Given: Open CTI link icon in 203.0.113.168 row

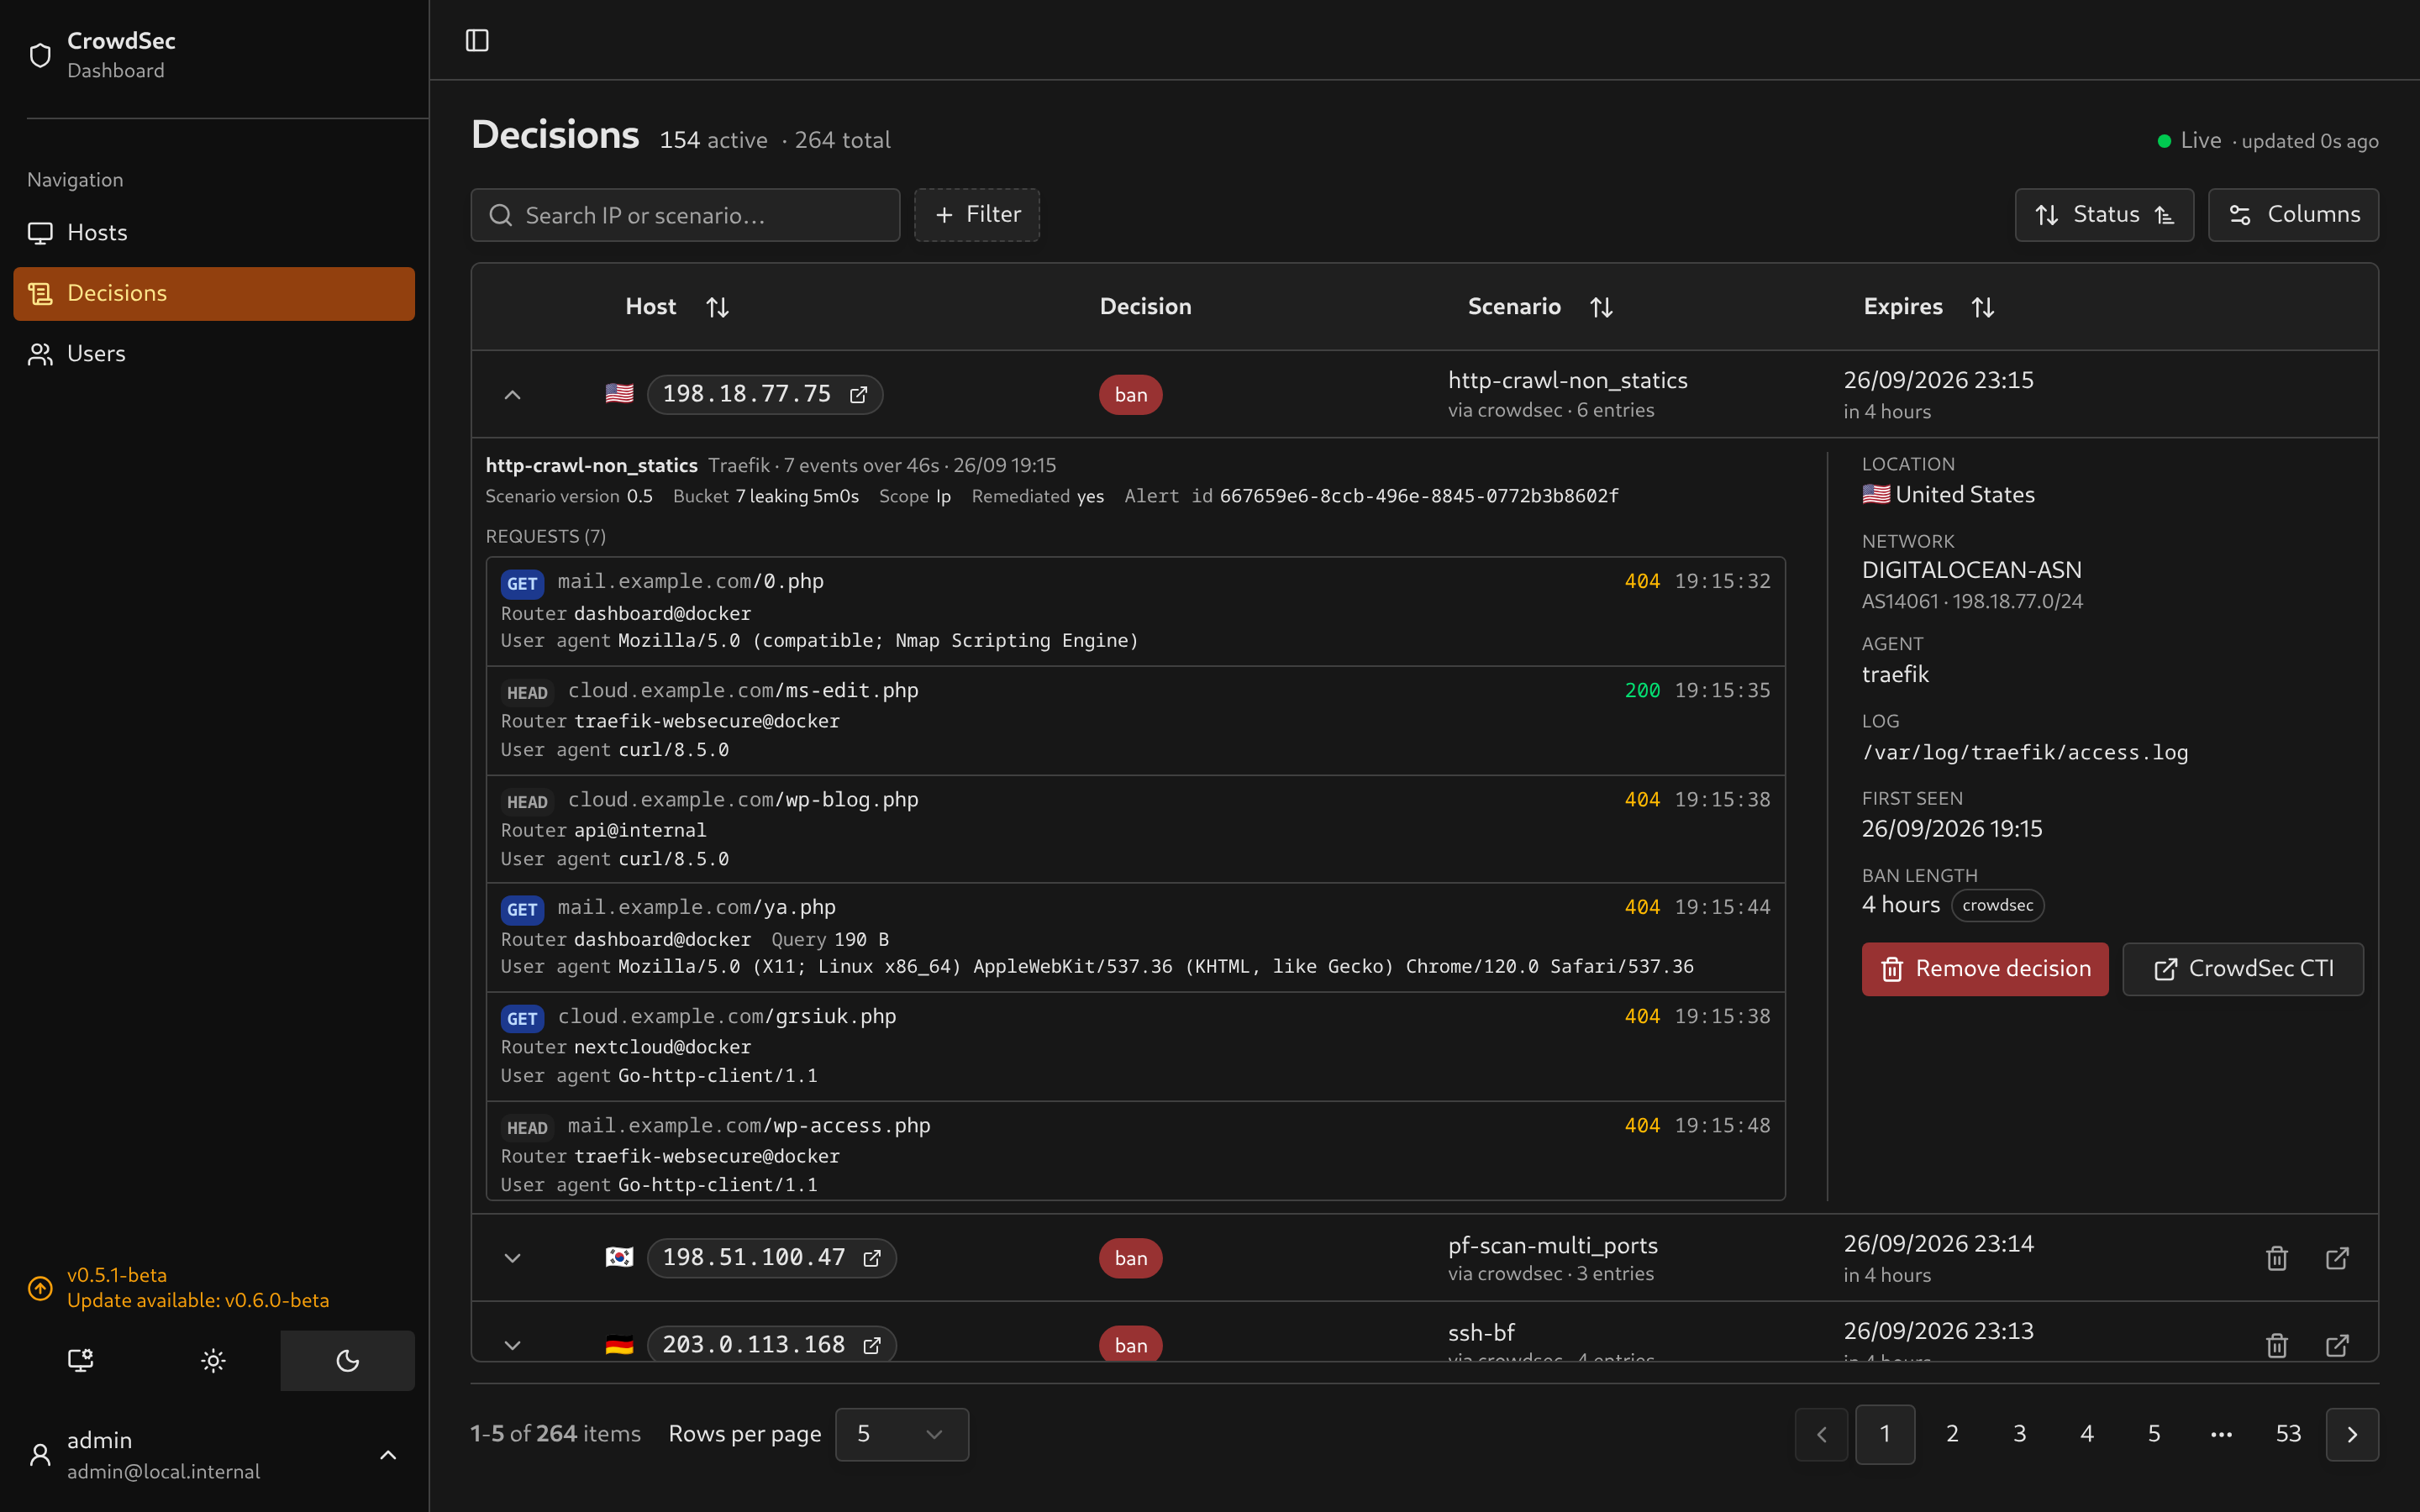Looking at the screenshot, I should (x=2337, y=1345).
